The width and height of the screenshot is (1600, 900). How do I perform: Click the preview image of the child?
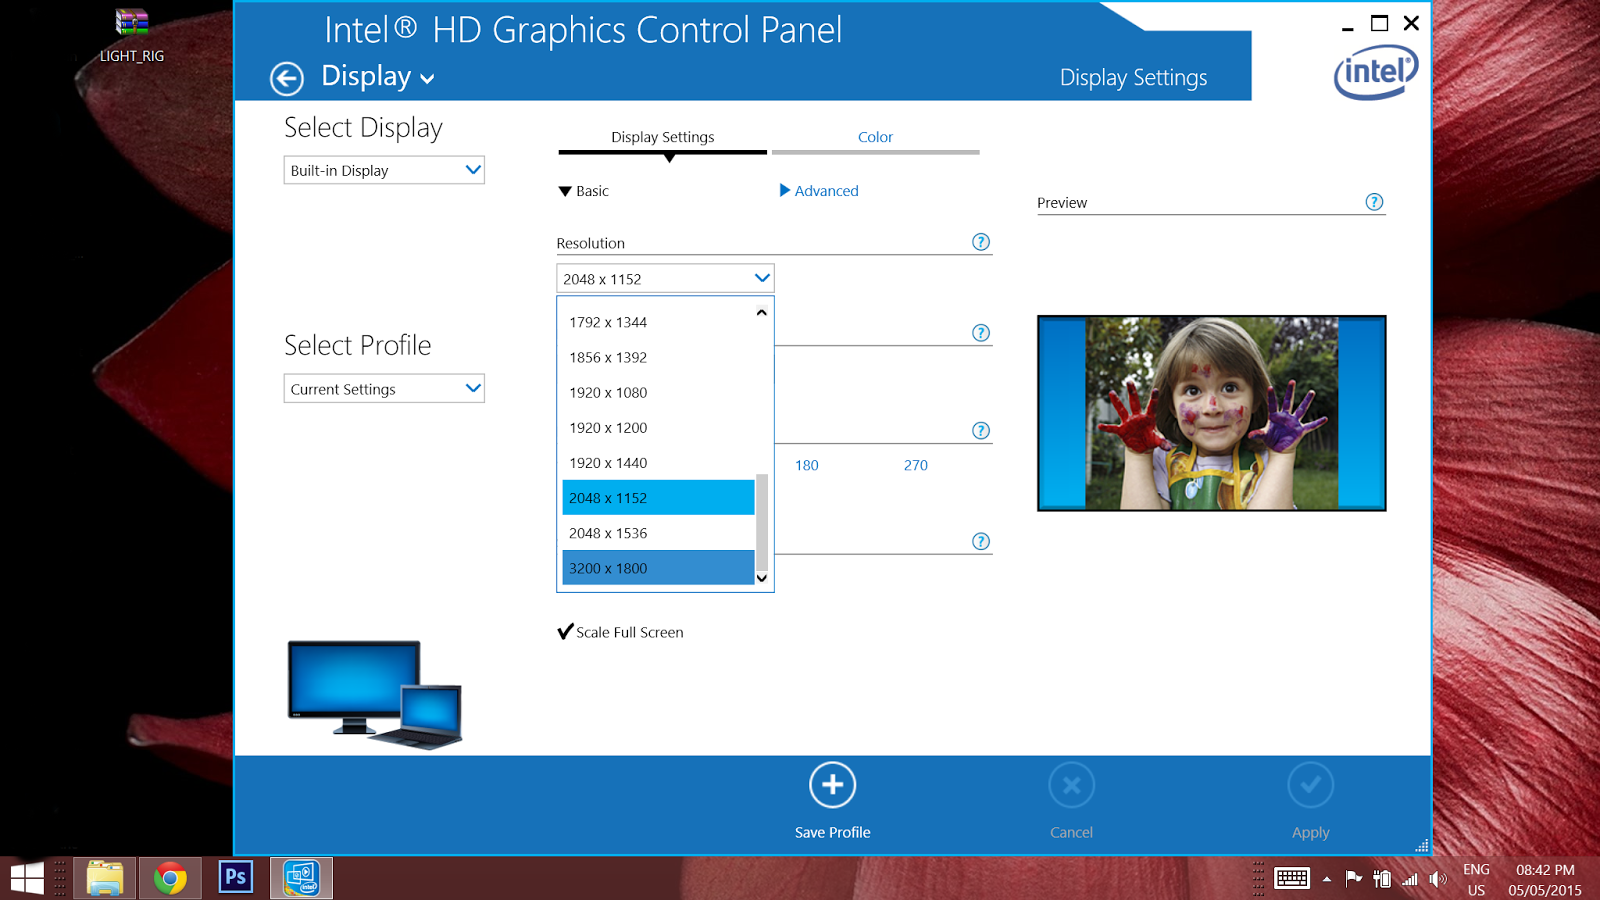[x=1212, y=413]
